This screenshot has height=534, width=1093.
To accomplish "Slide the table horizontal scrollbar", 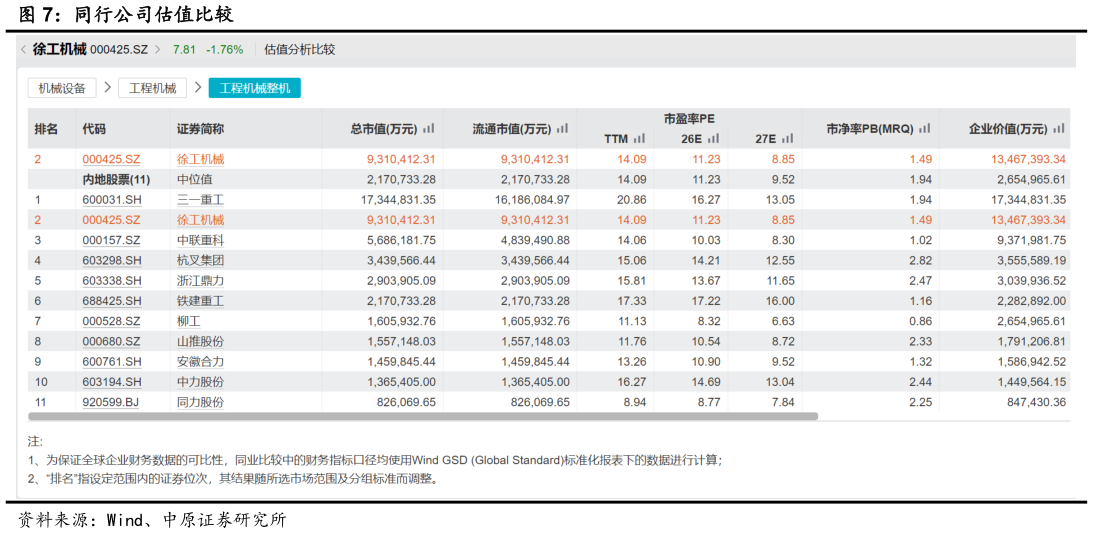I will 422,416.
